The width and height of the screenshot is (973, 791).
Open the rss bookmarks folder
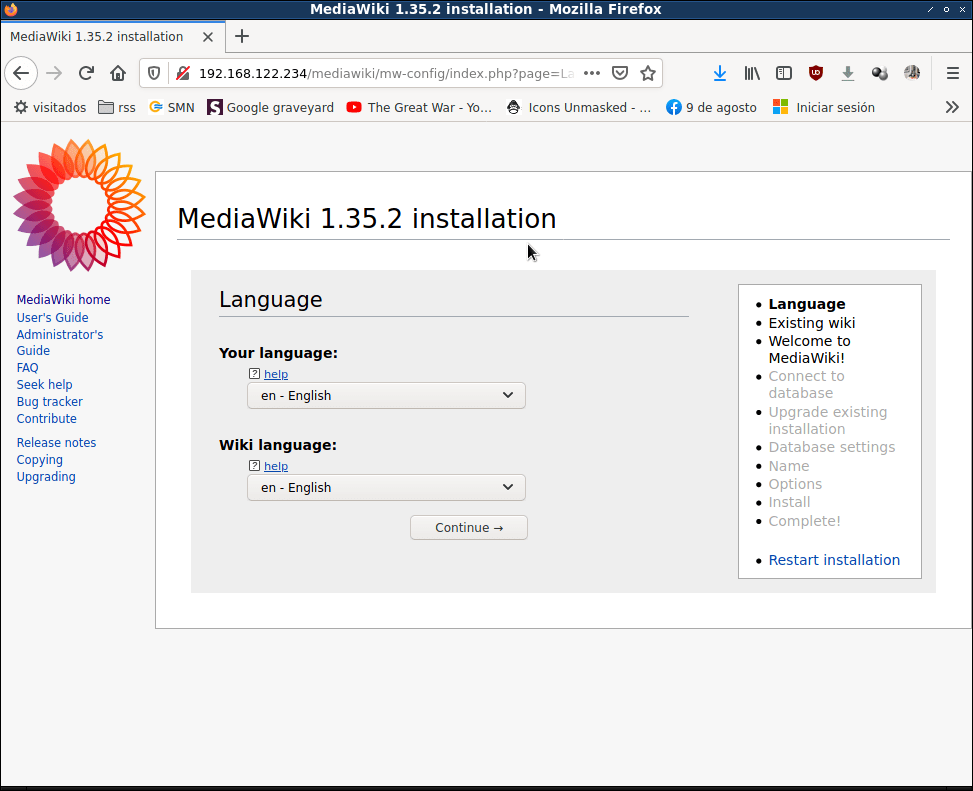pyautogui.click(x=117, y=107)
